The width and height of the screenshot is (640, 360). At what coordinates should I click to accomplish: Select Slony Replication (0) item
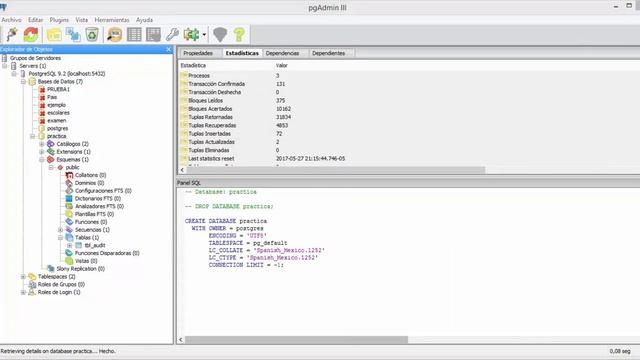(x=80, y=269)
